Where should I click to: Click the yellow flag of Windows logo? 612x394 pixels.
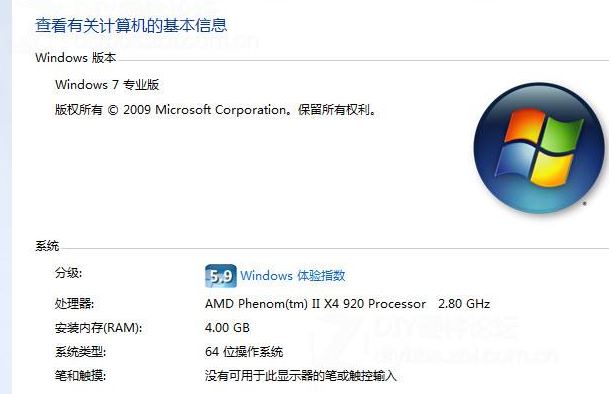point(551,169)
